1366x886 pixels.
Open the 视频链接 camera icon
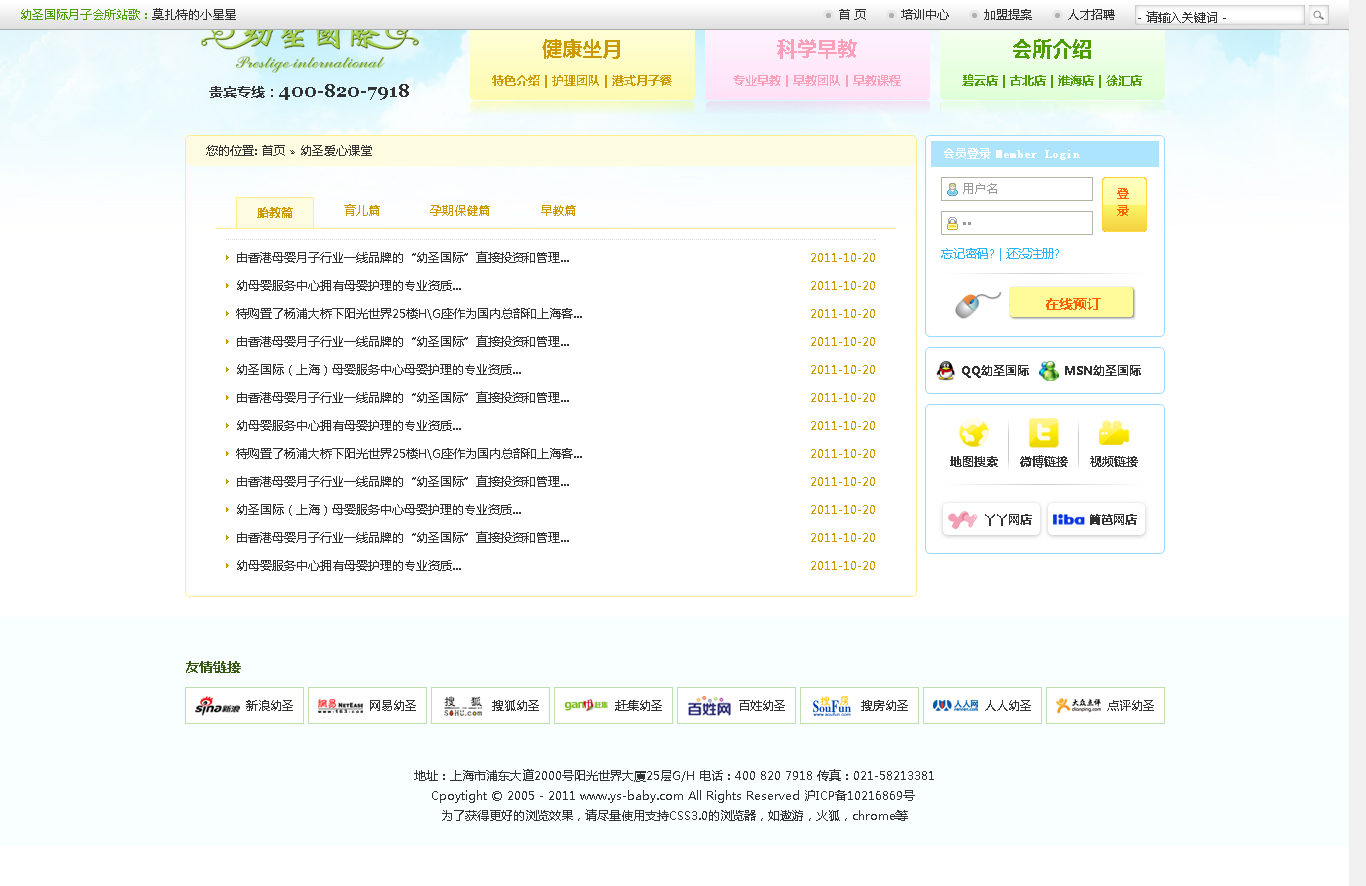point(1113,434)
